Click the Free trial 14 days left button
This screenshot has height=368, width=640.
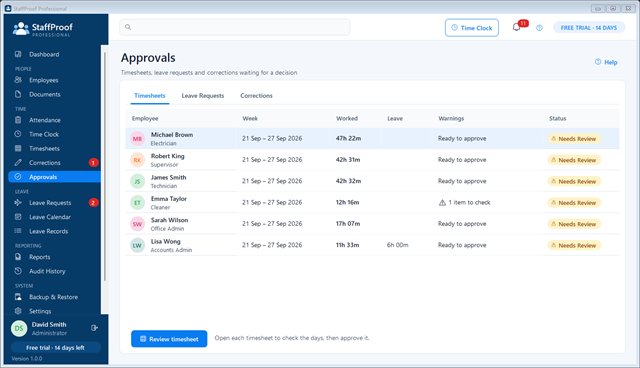pos(56,348)
